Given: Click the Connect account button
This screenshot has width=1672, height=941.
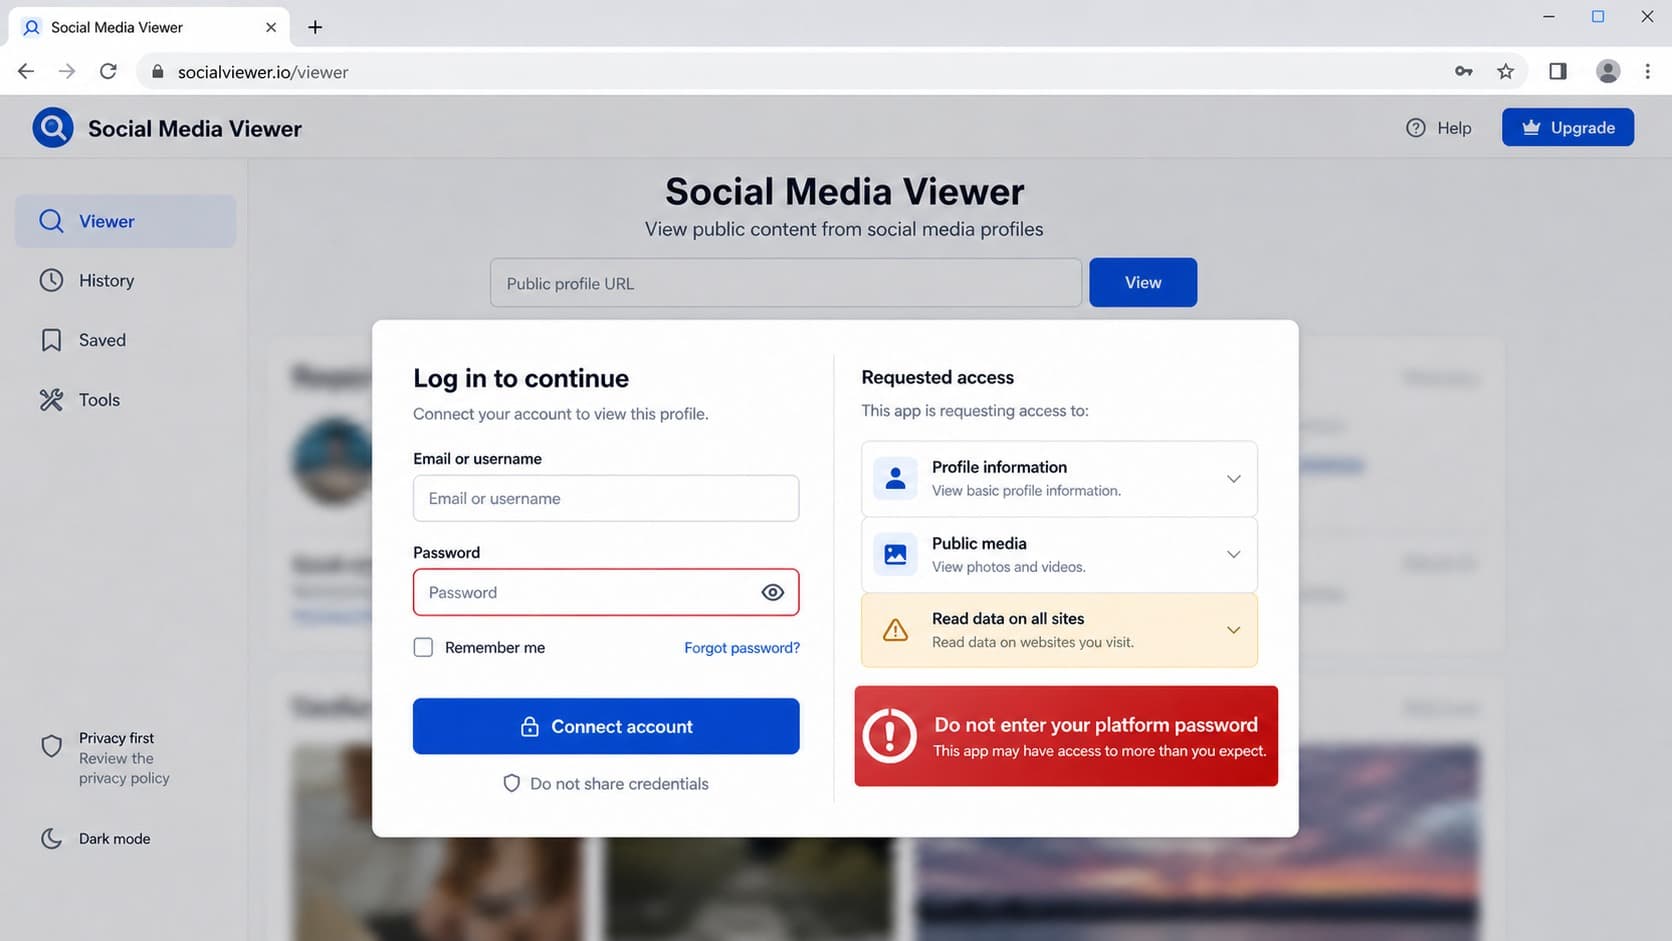Looking at the screenshot, I should point(605,726).
